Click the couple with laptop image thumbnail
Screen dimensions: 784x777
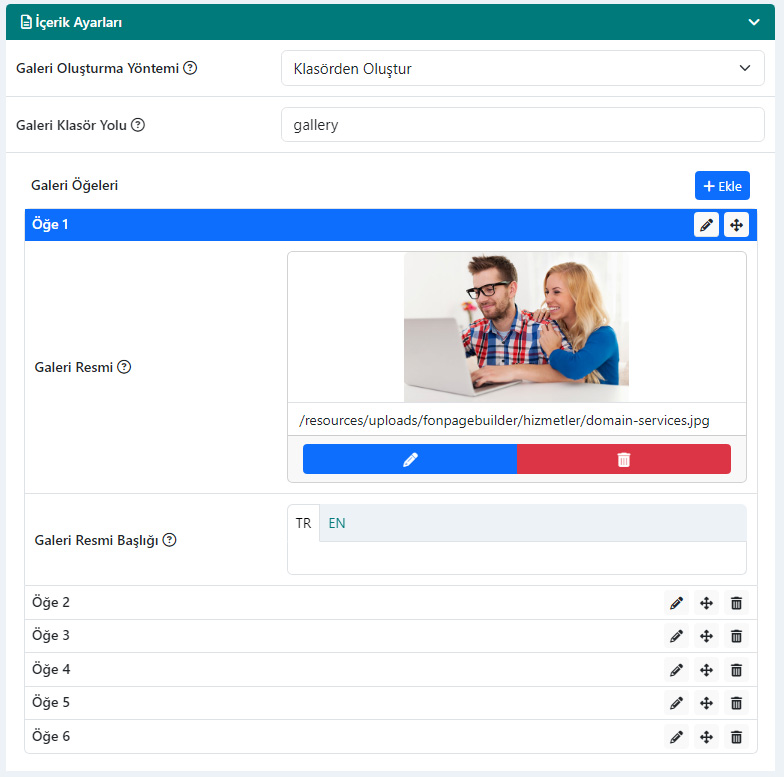click(516, 327)
